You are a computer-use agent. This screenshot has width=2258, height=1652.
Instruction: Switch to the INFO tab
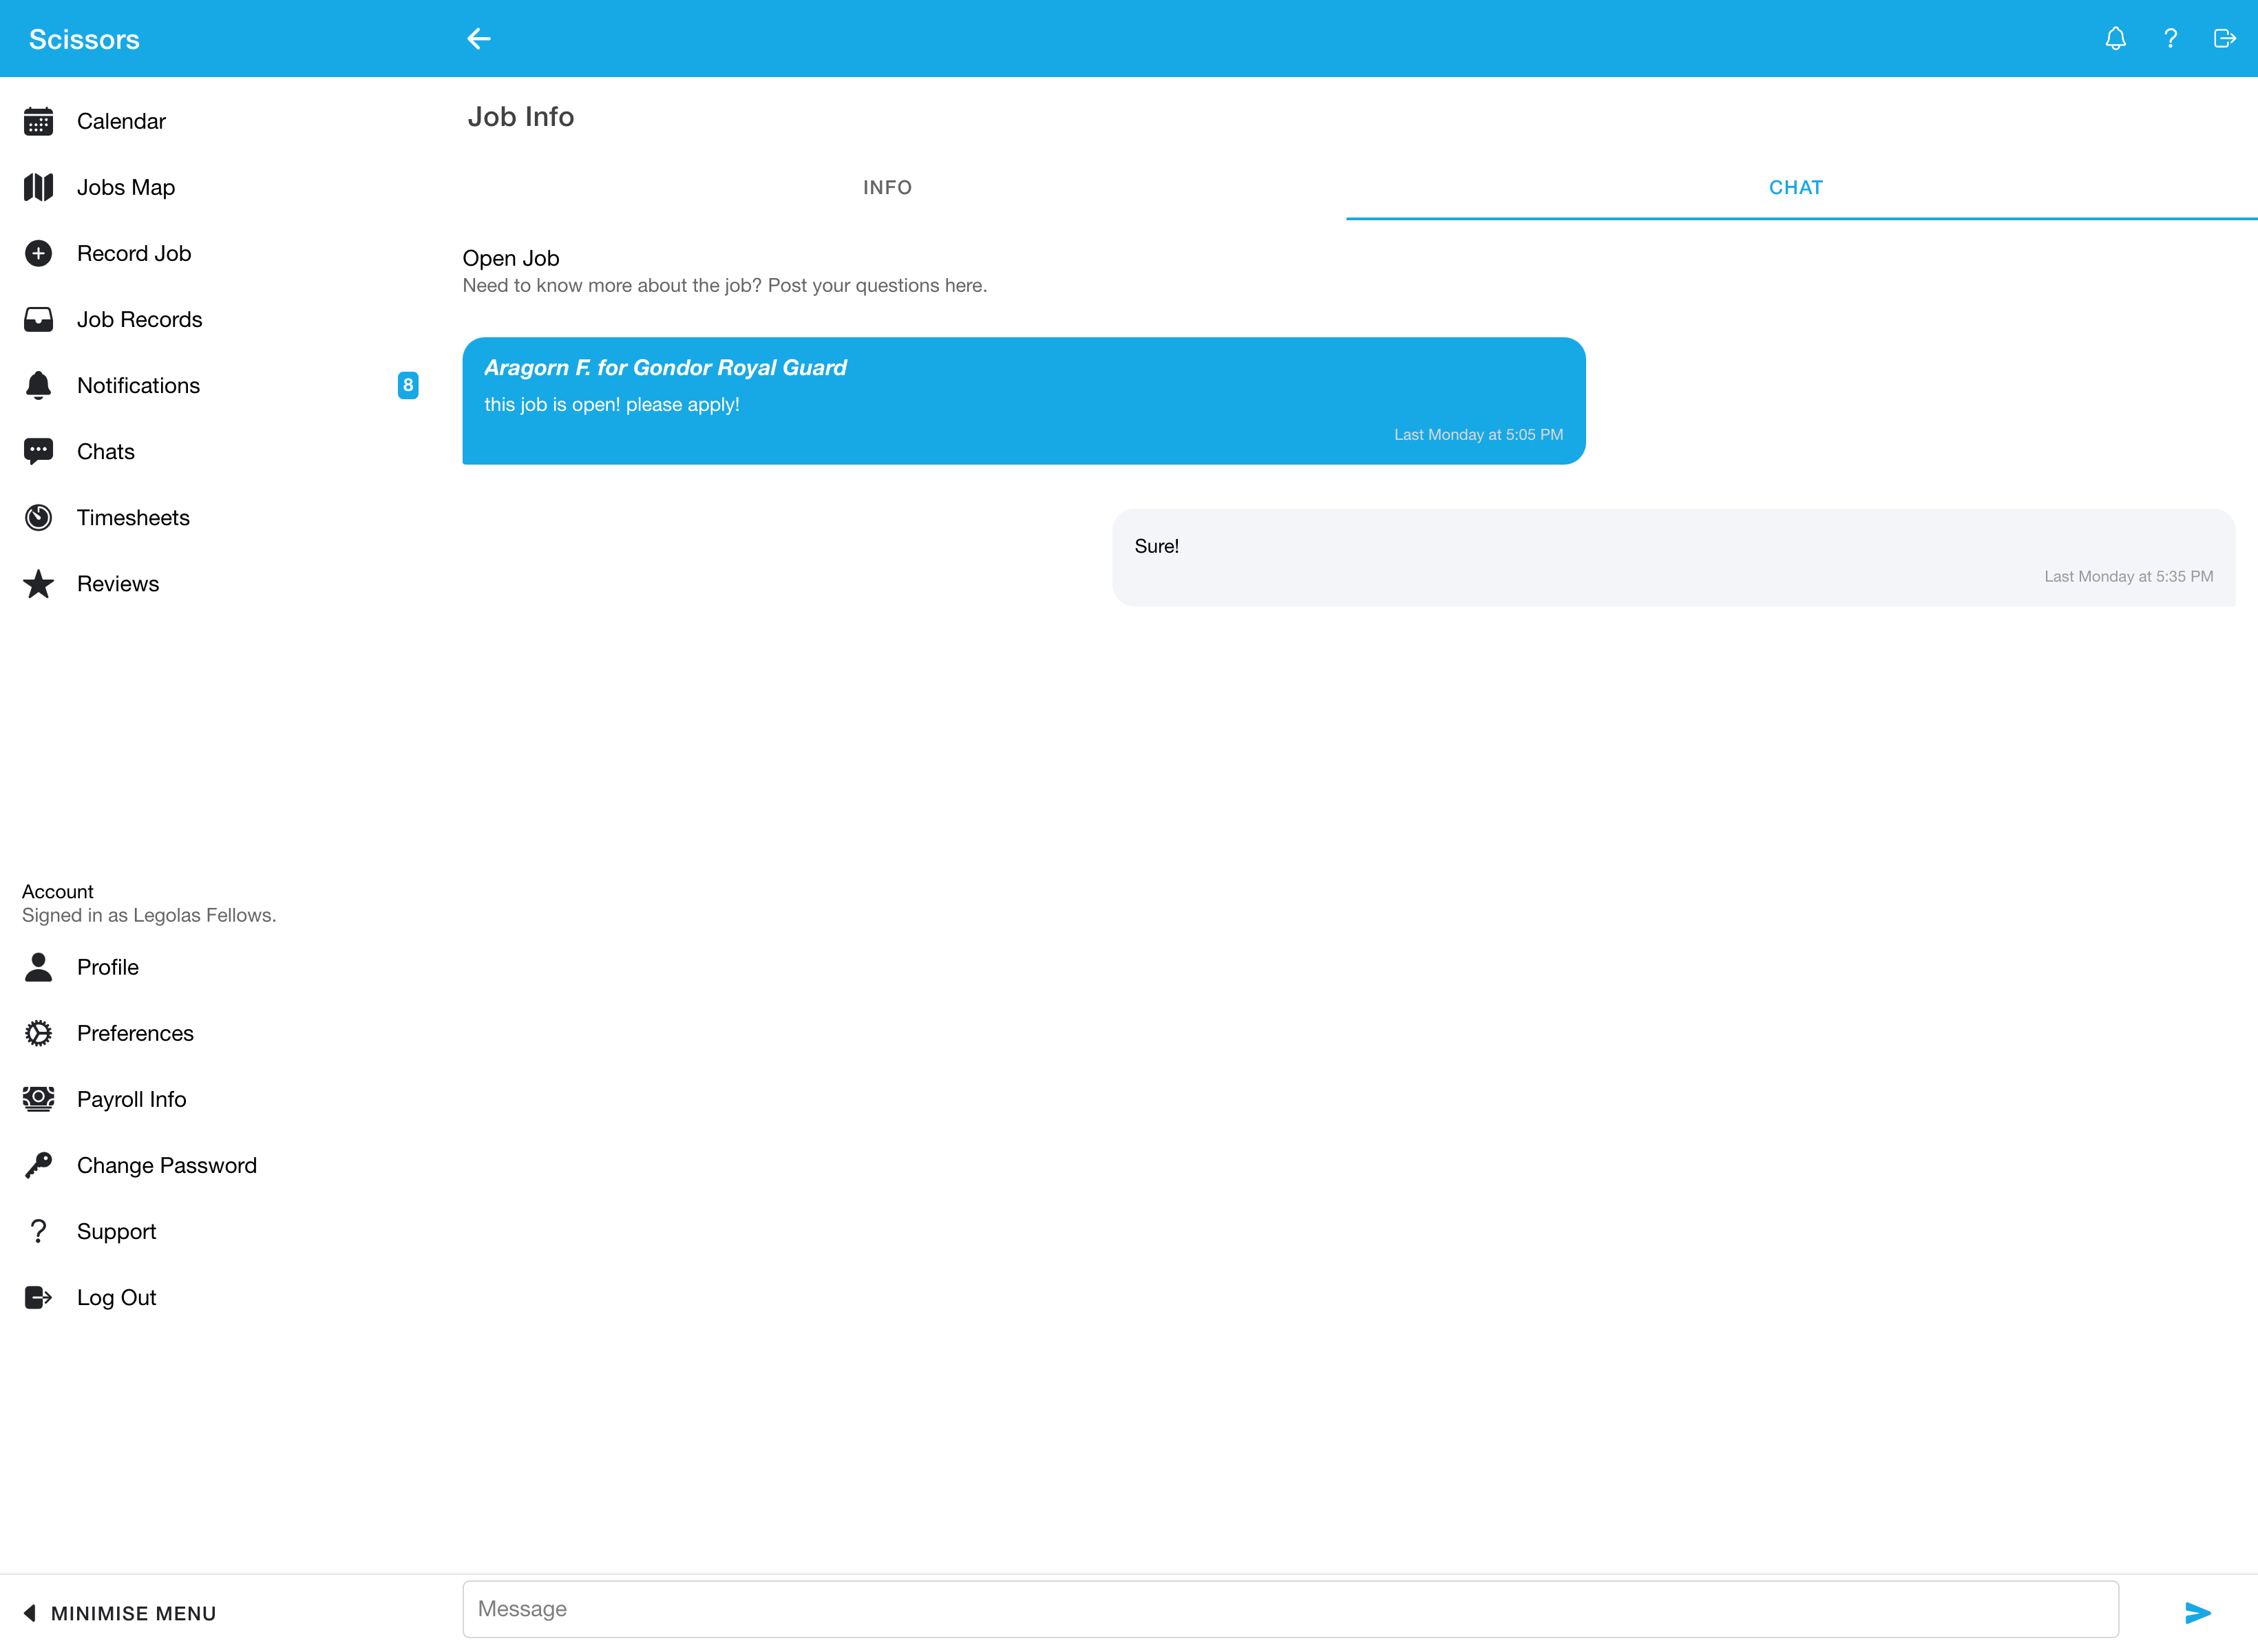887,187
